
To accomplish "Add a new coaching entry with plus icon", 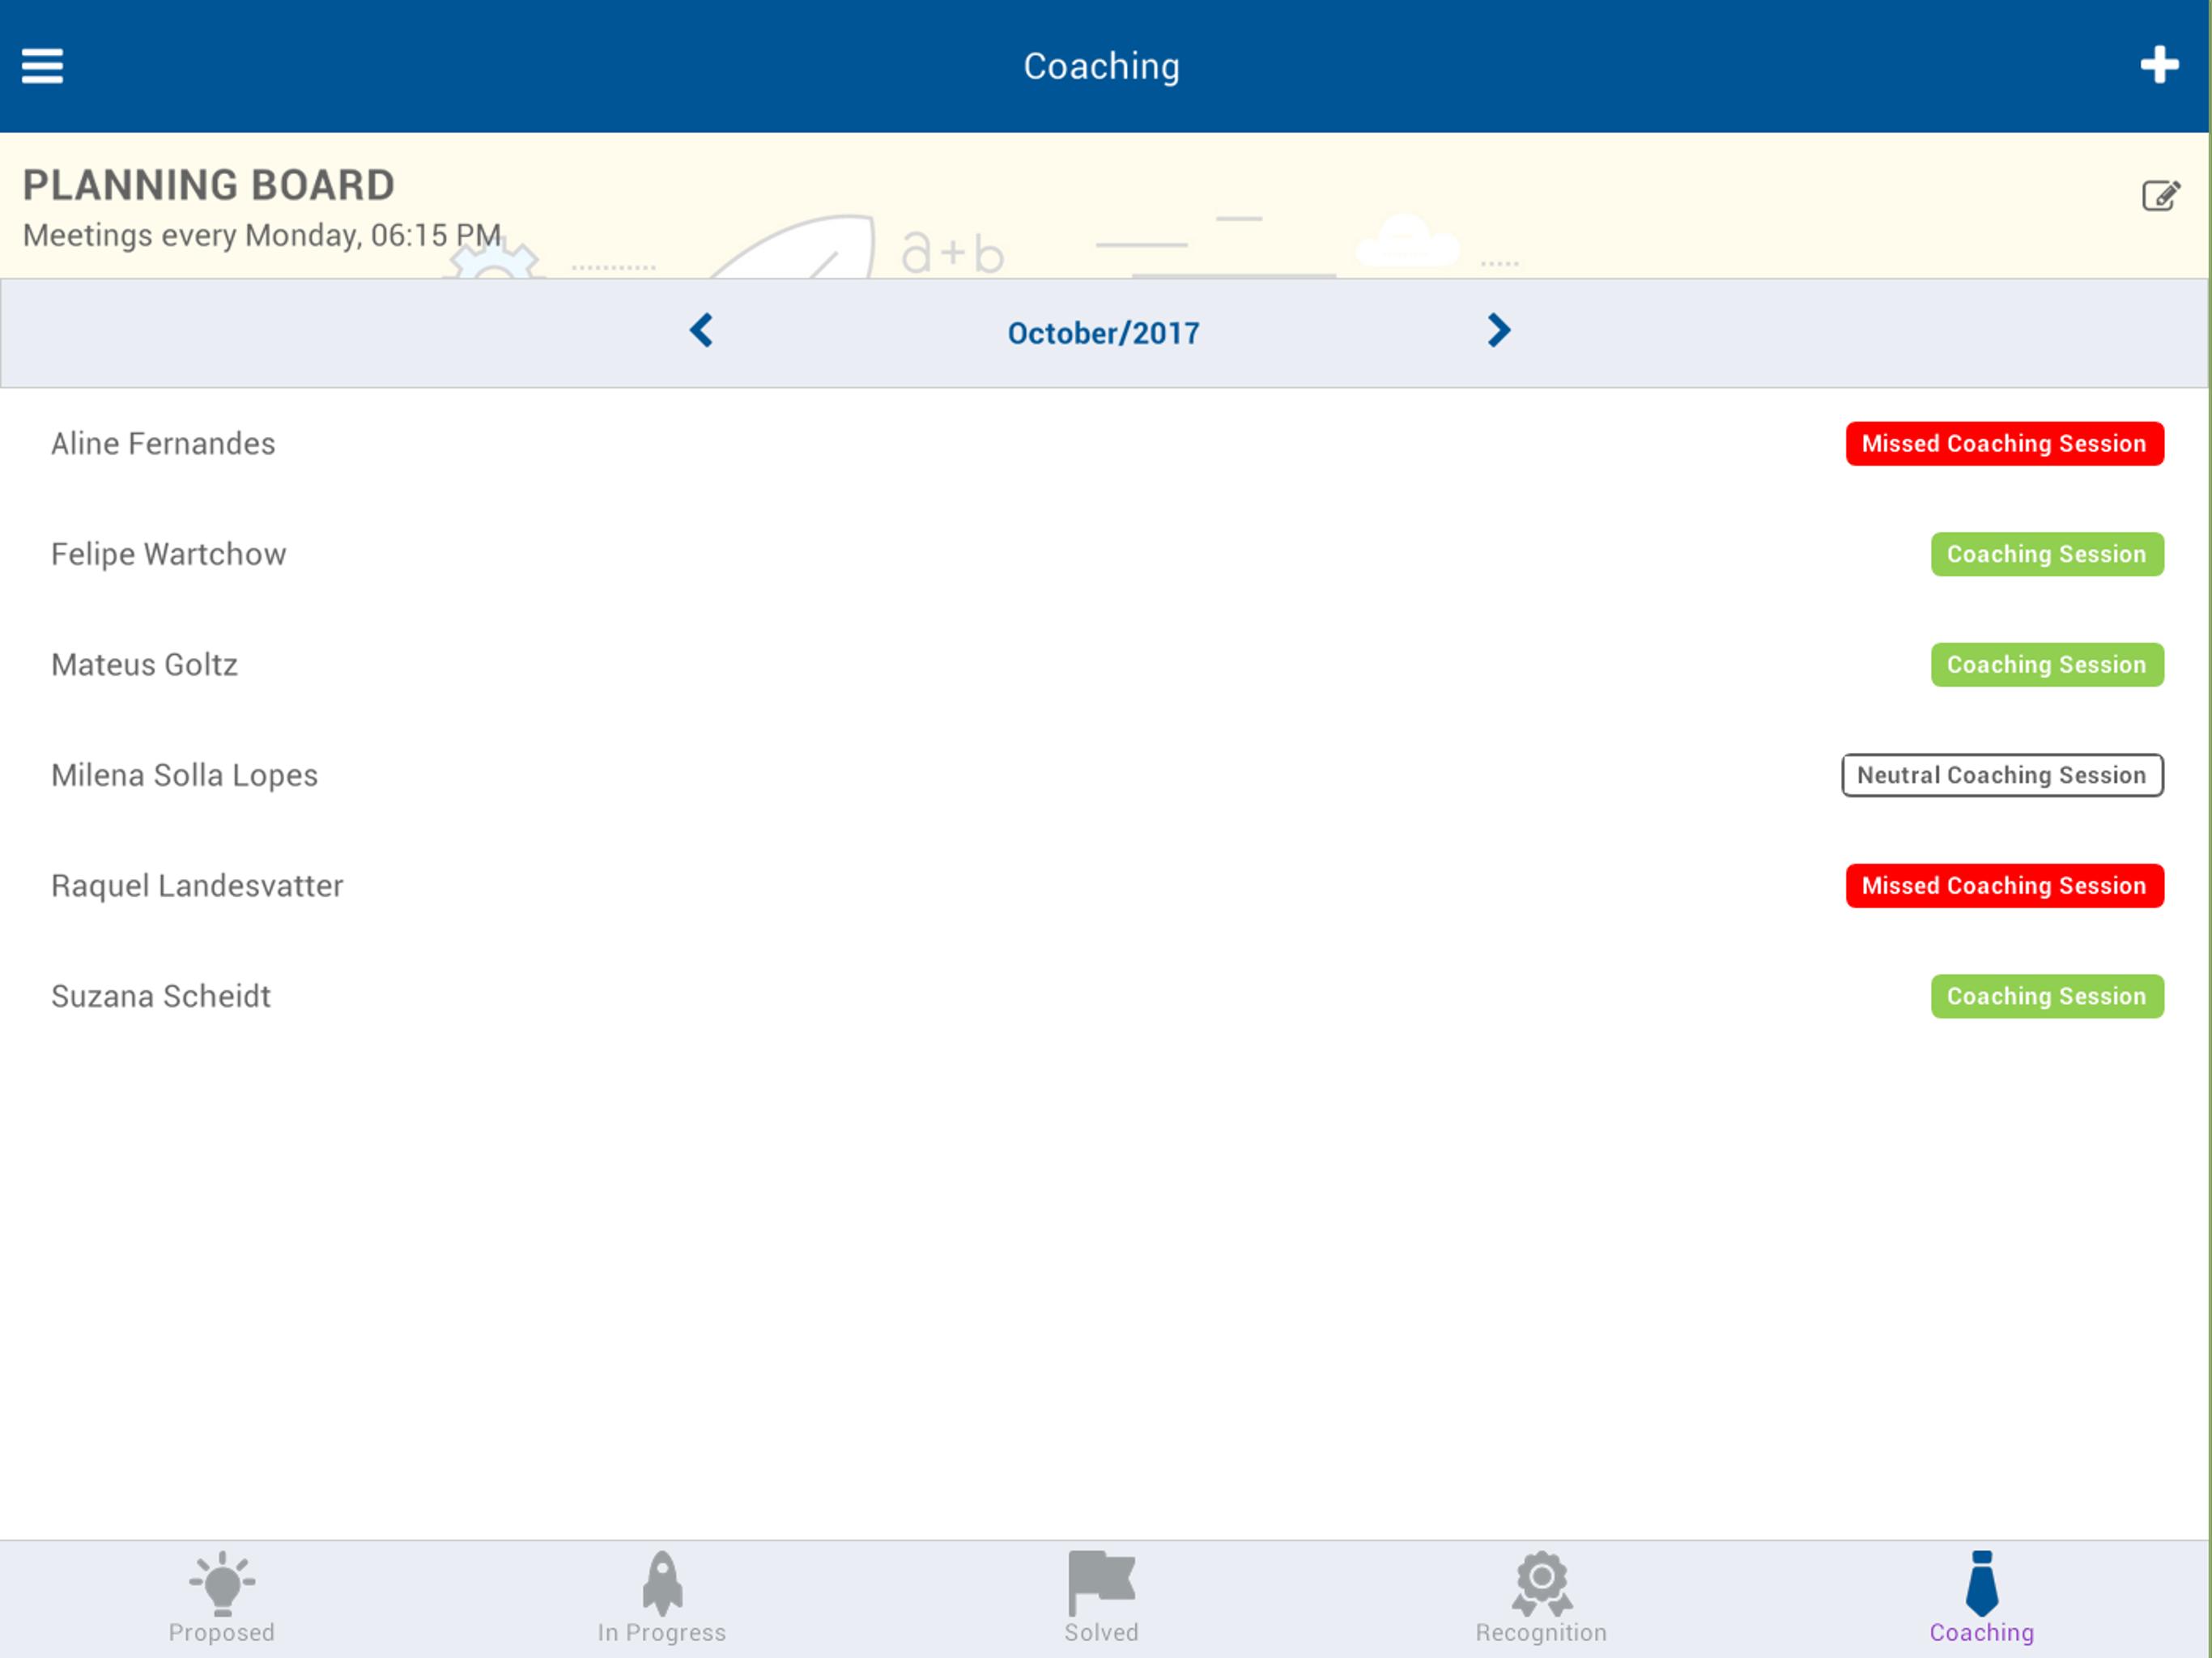I will [x=2159, y=65].
